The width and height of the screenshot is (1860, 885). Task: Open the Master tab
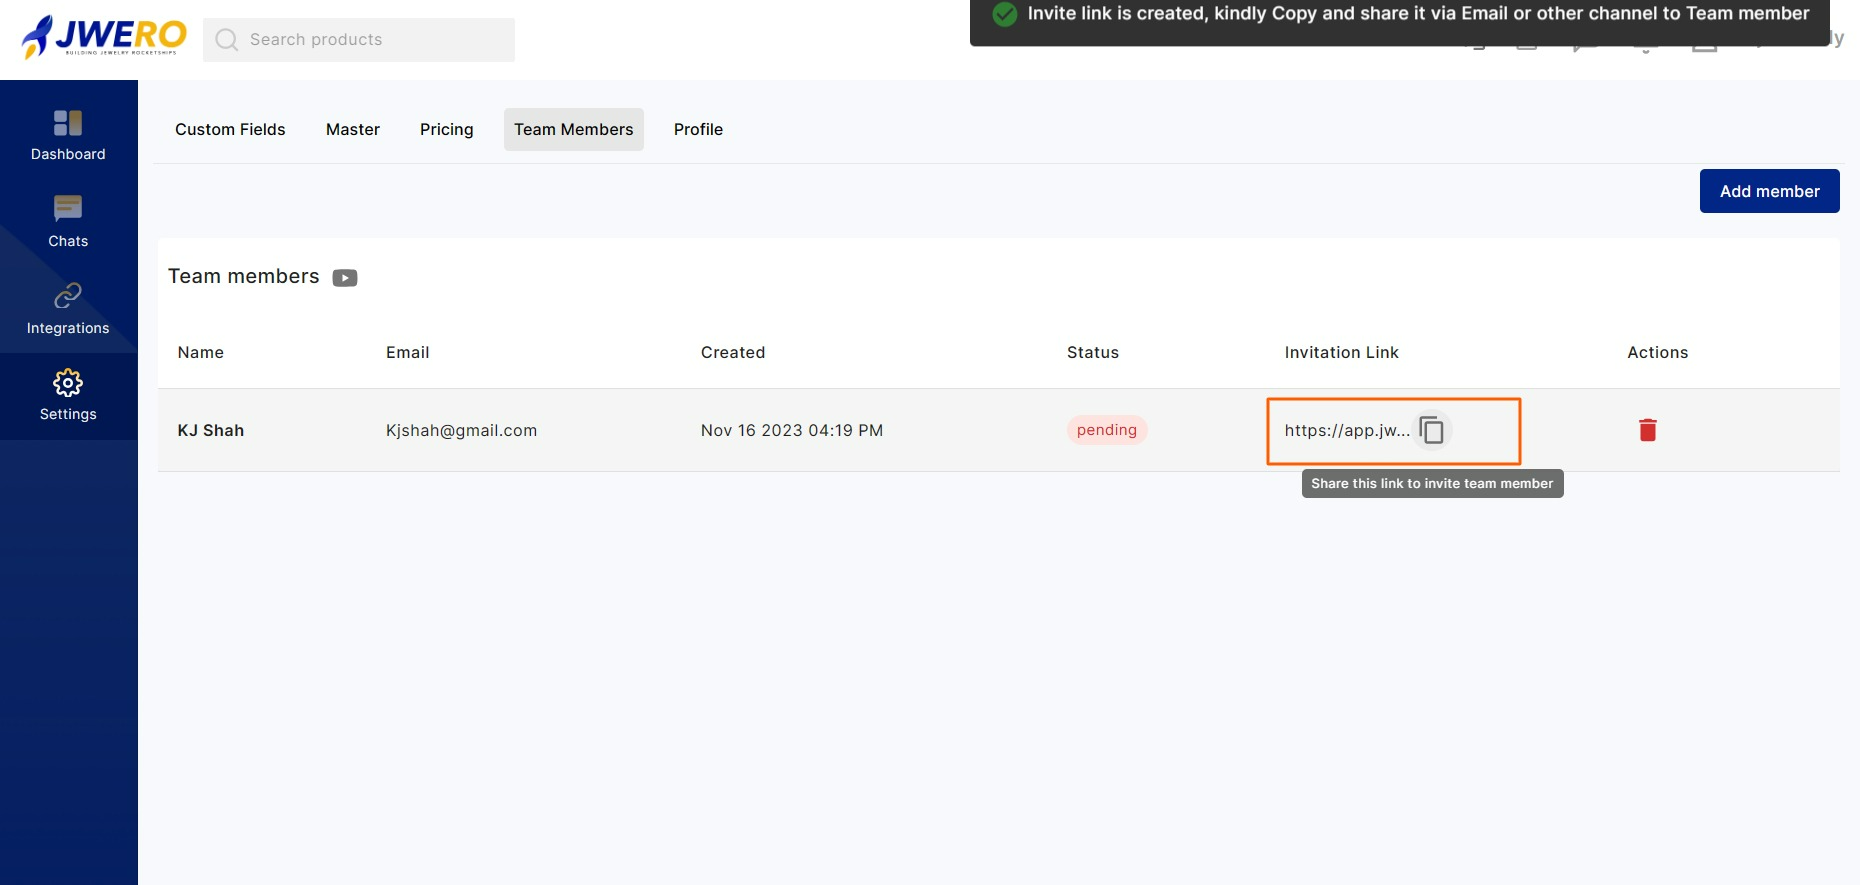coord(353,130)
